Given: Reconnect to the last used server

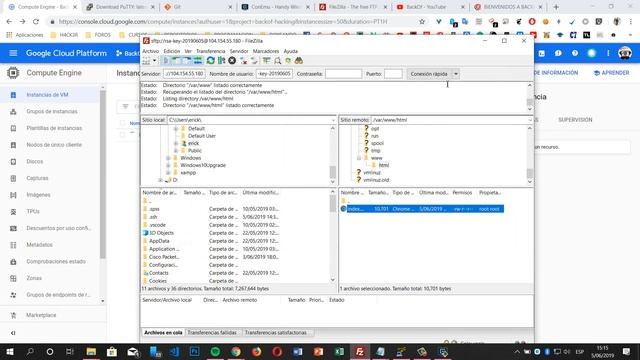Looking at the screenshot, I should click(254, 61).
